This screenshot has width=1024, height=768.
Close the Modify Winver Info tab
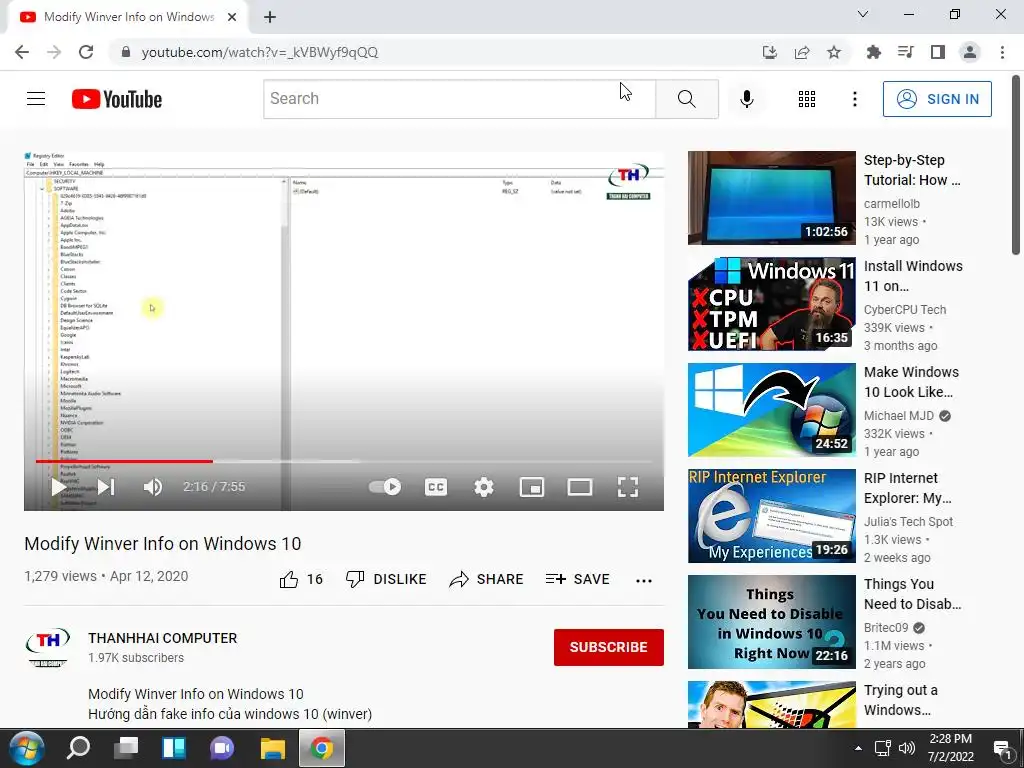click(232, 18)
